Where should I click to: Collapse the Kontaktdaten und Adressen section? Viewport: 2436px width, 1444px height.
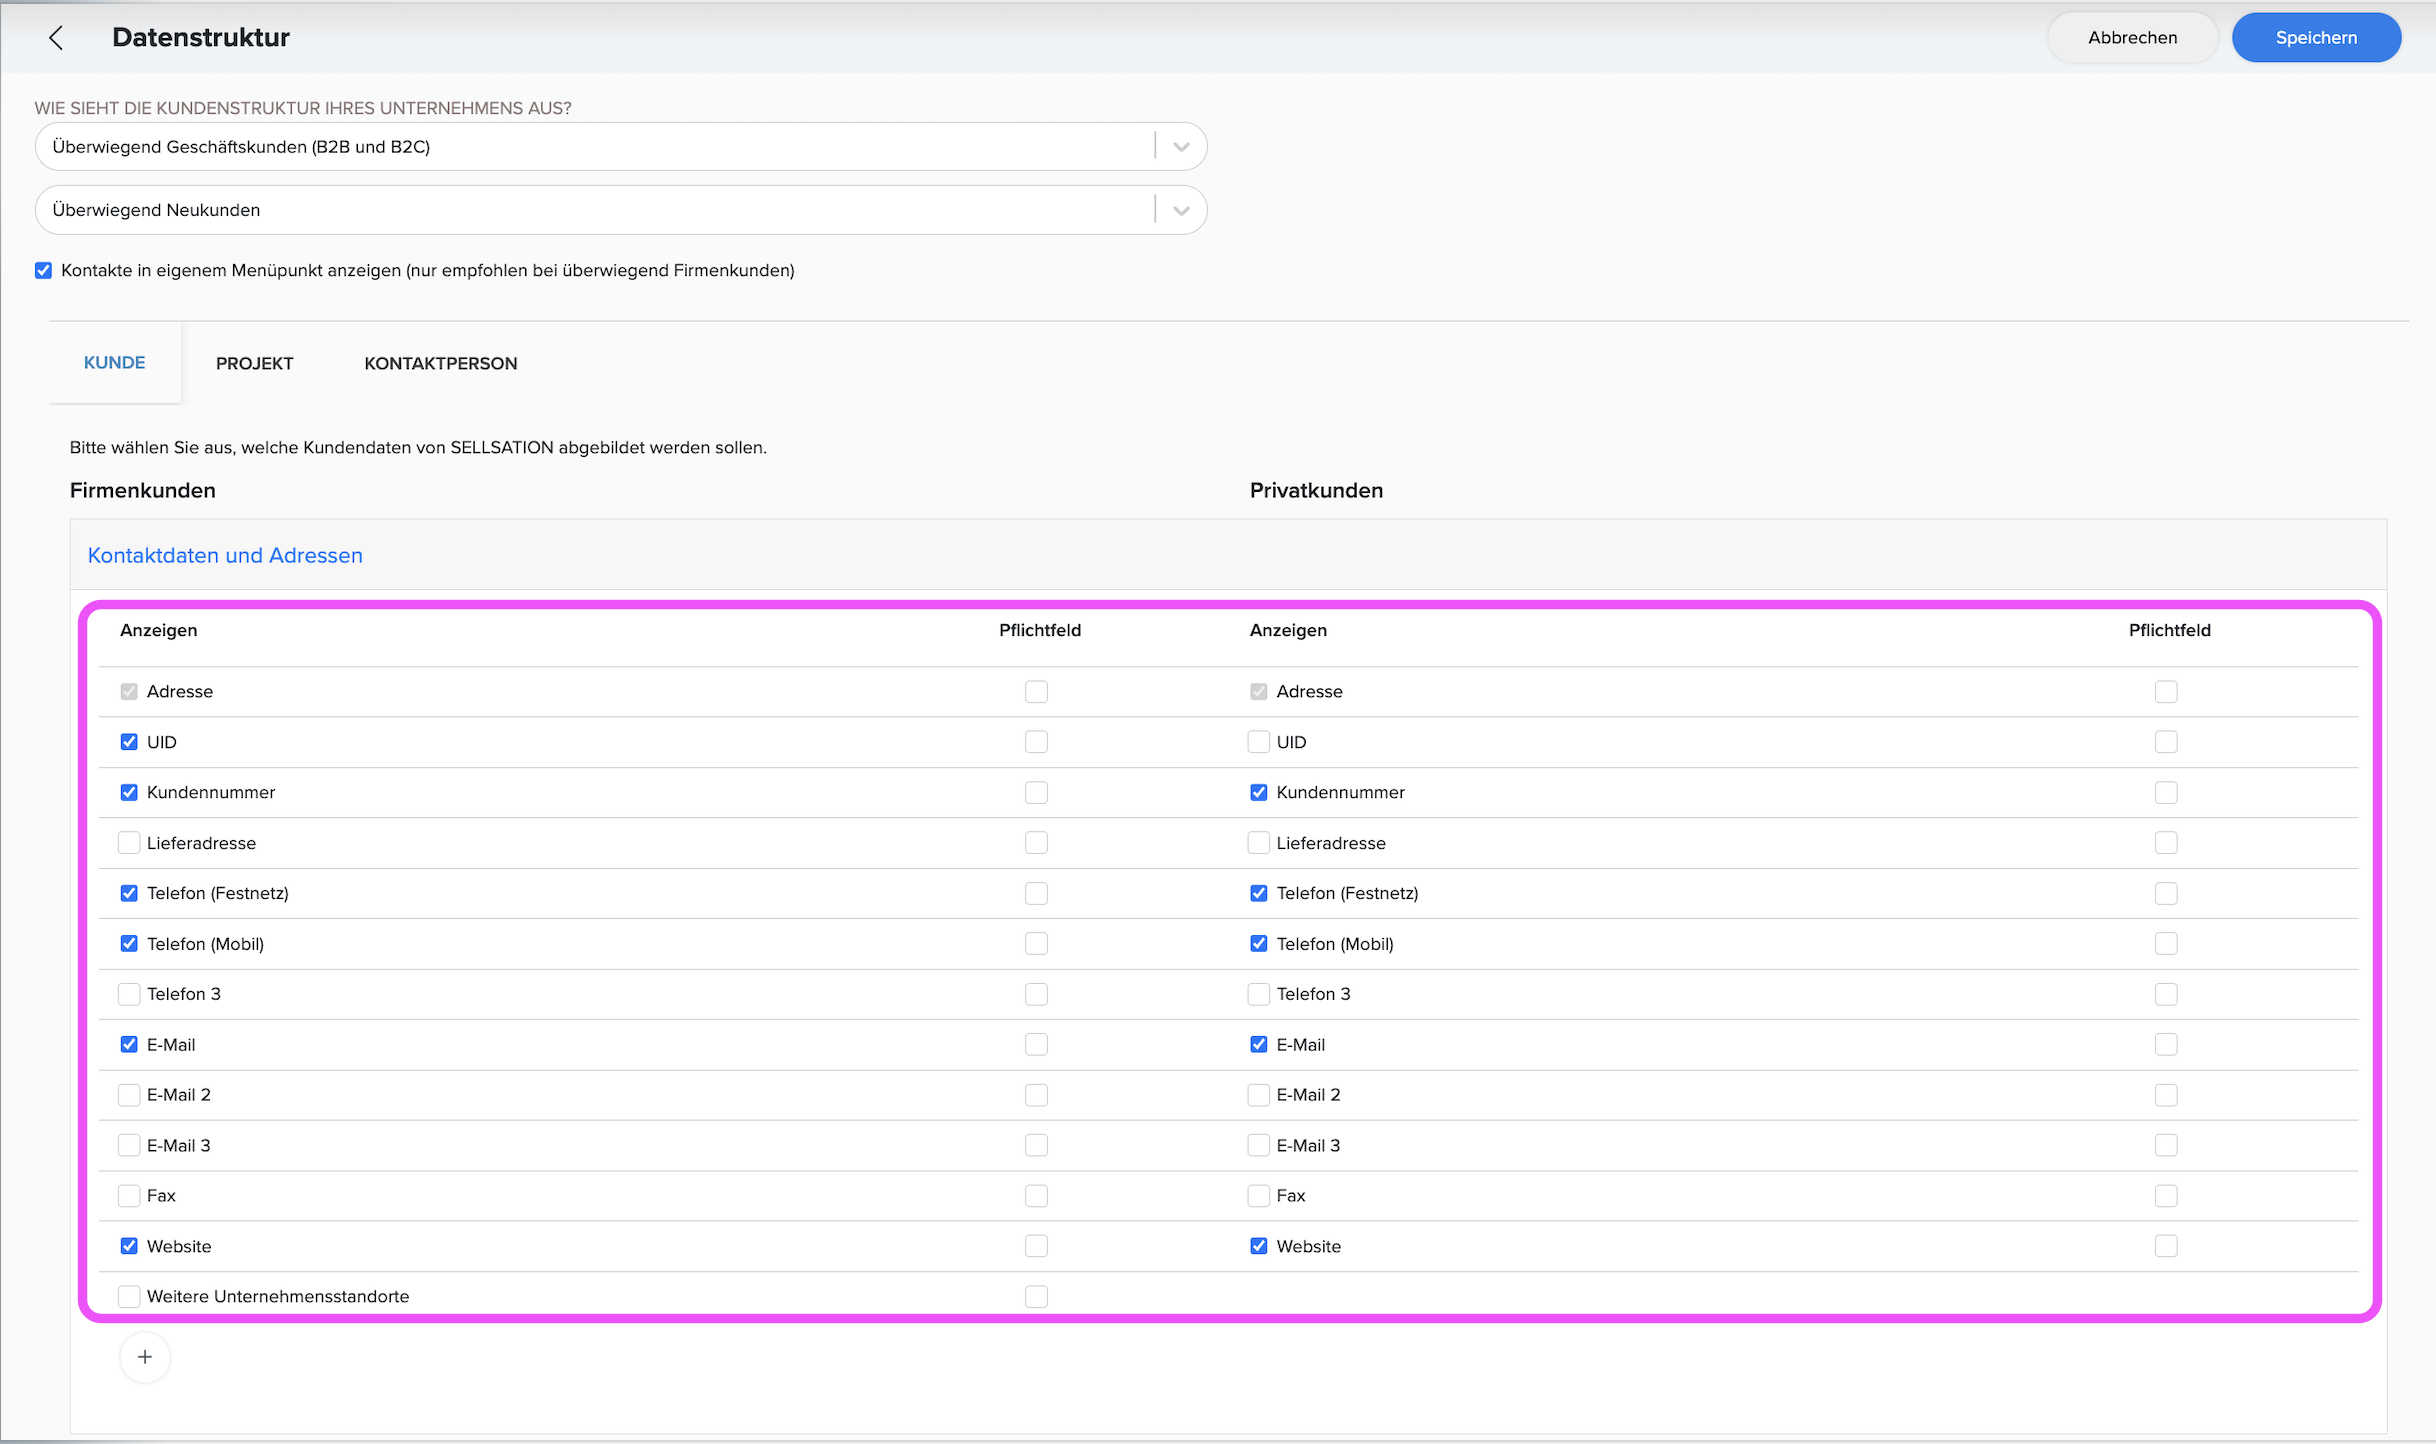(225, 556)
